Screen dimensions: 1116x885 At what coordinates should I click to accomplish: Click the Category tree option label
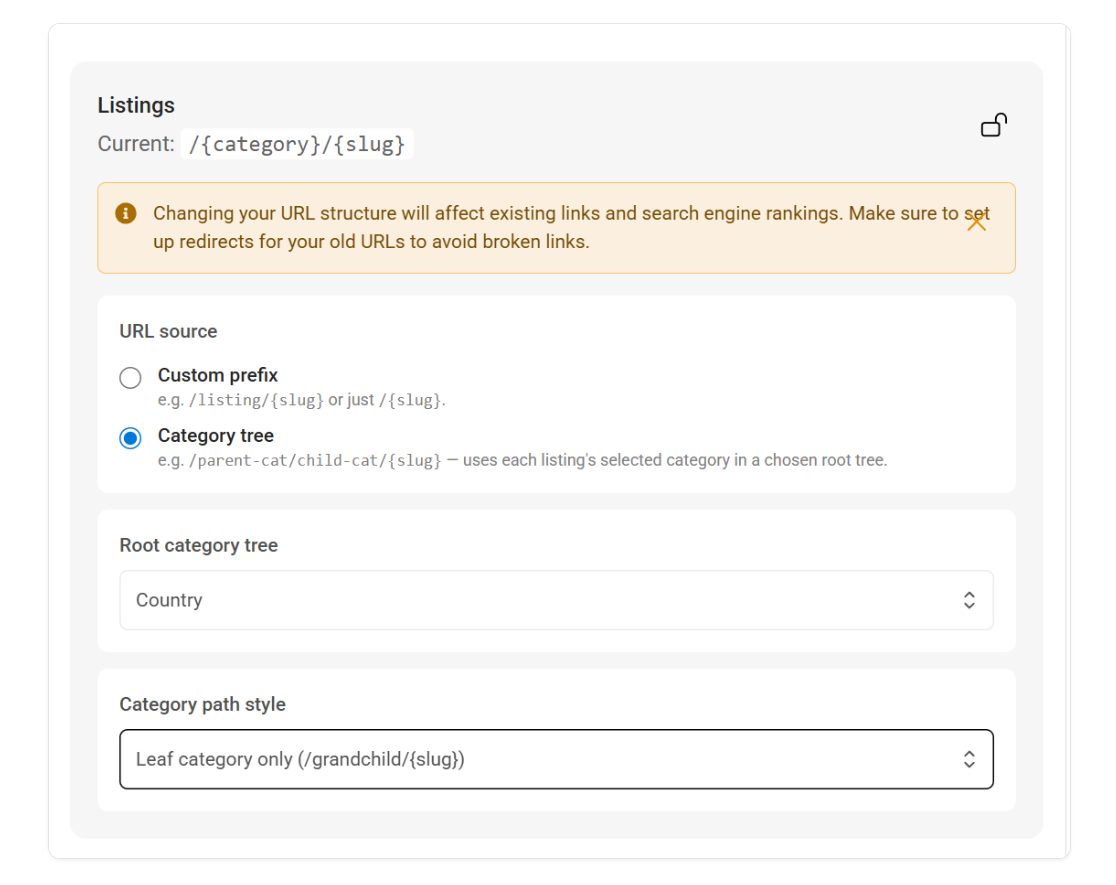pos(216,436)
